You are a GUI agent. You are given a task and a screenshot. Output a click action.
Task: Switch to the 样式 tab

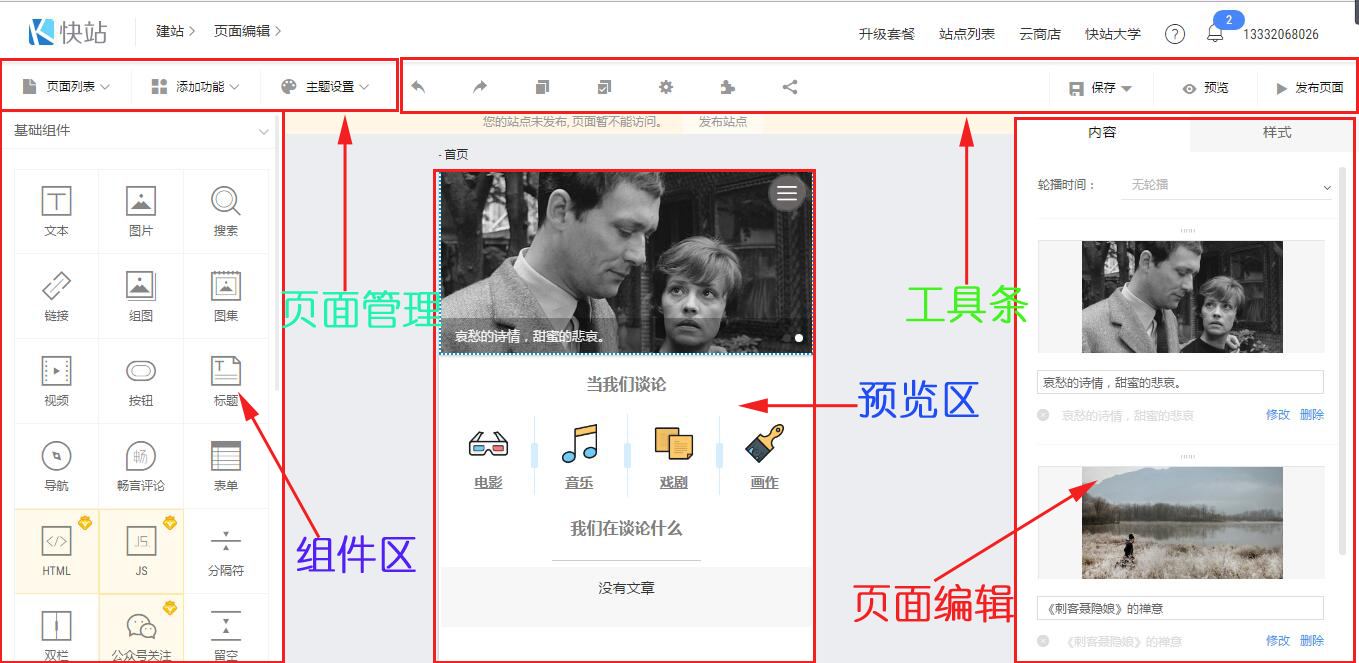tap(1277, 133)
